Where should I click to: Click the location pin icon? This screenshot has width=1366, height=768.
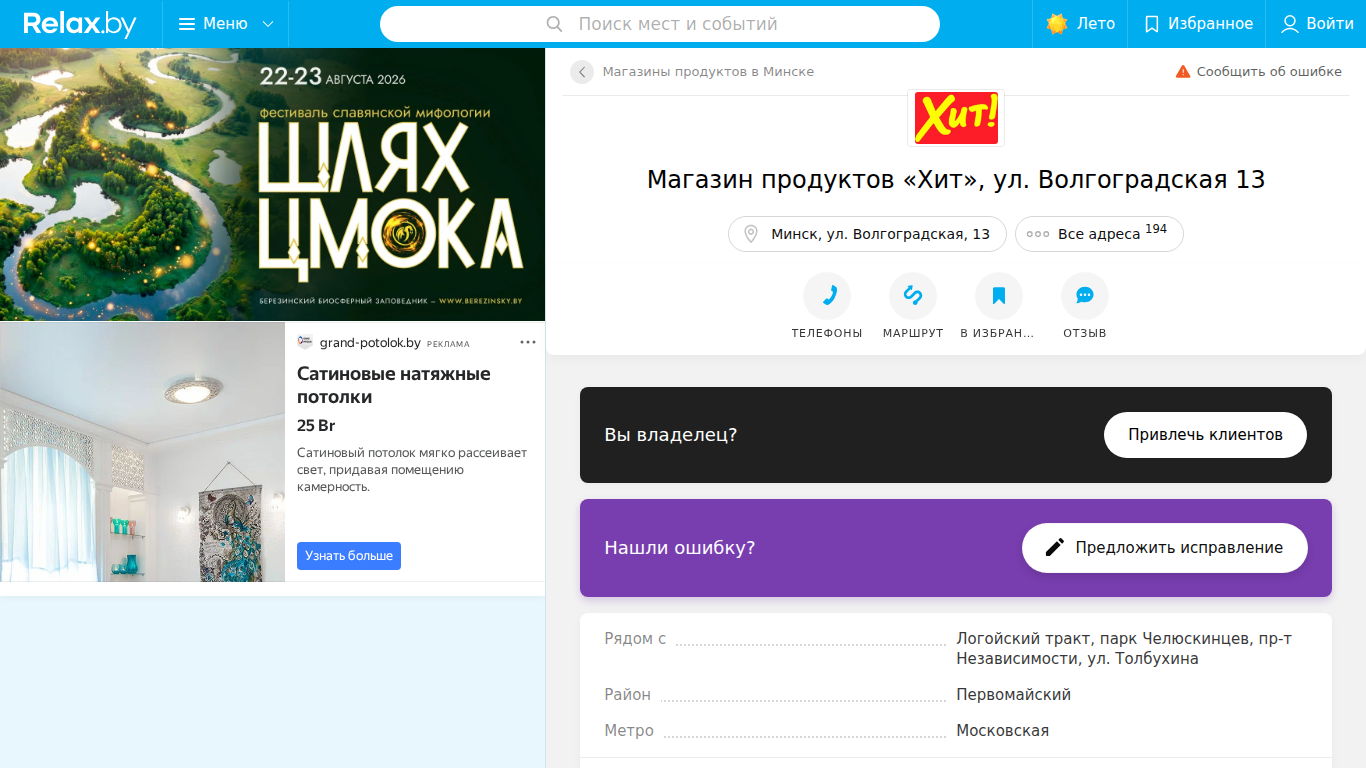click(751, 234)
